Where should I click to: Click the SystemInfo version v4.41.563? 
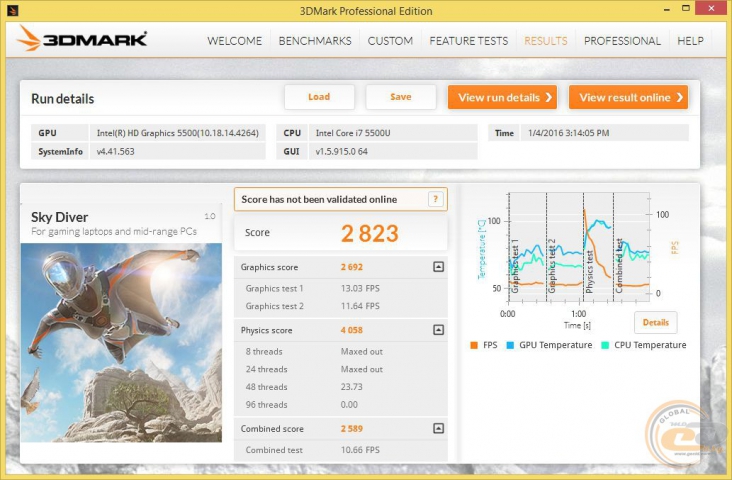pyautogui.click(x=115, y=152)
